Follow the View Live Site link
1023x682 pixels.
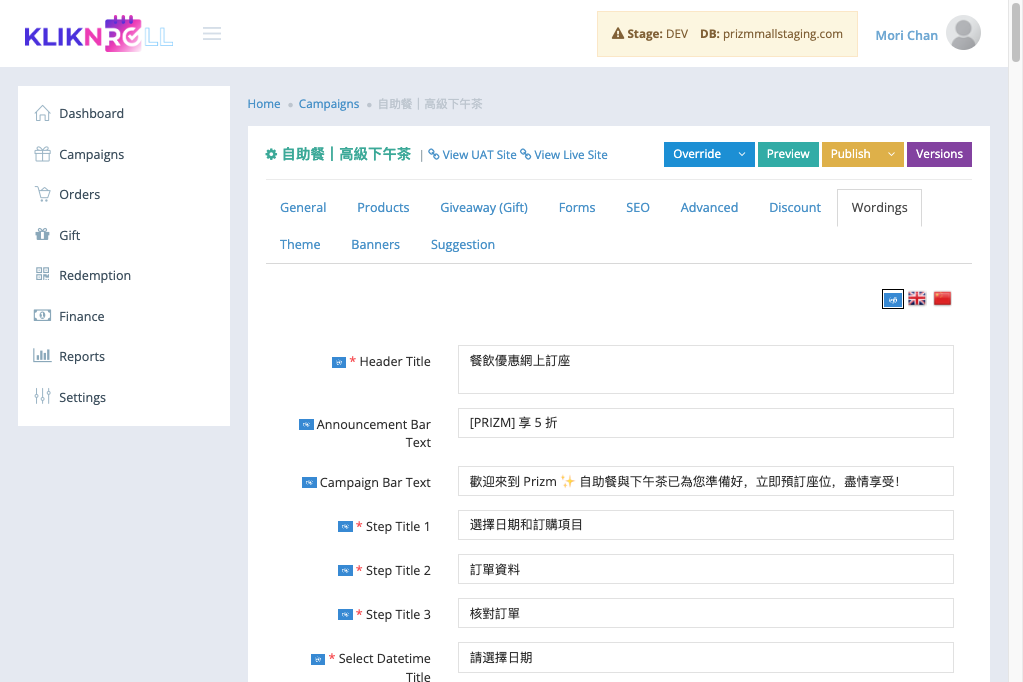(571, 155)
